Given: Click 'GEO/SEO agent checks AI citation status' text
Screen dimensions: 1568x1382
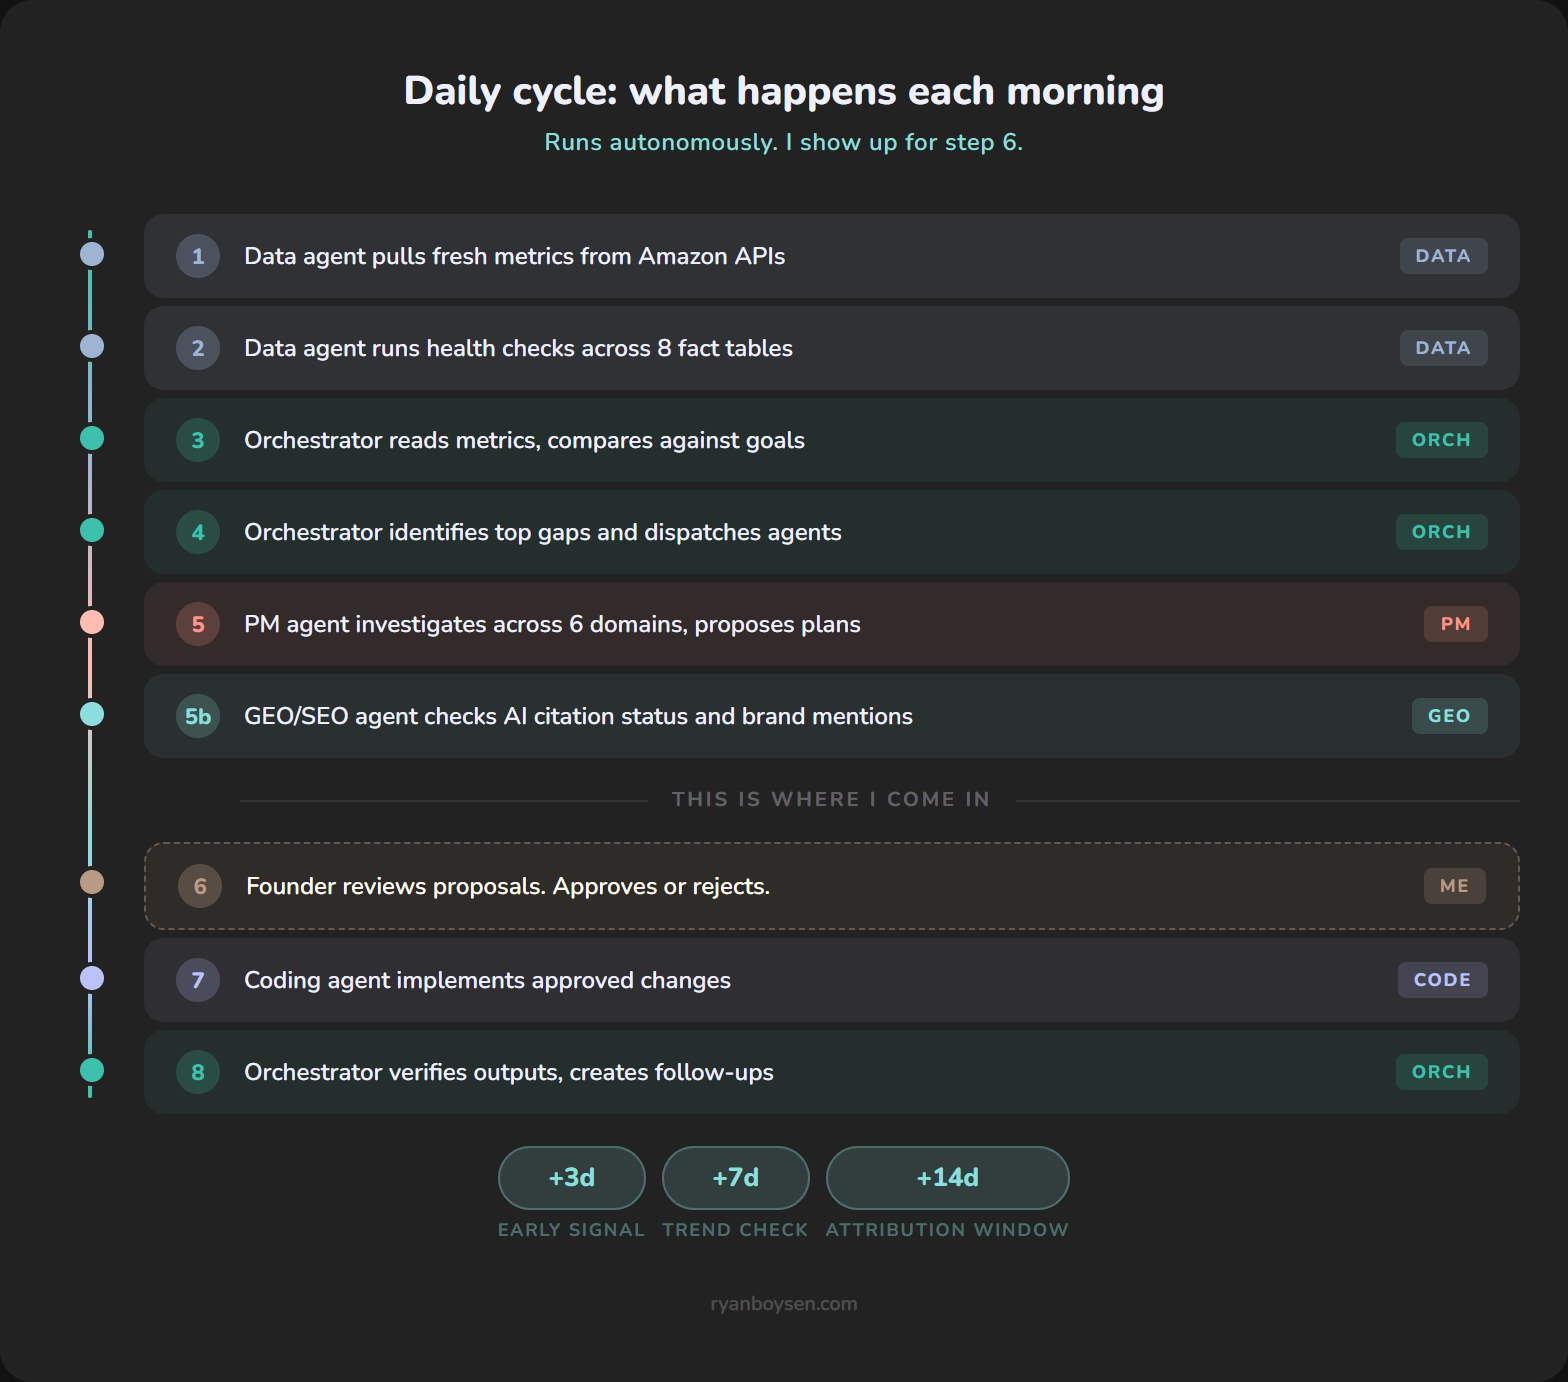Looking at the screenshot, I should [x=465, y=716].
